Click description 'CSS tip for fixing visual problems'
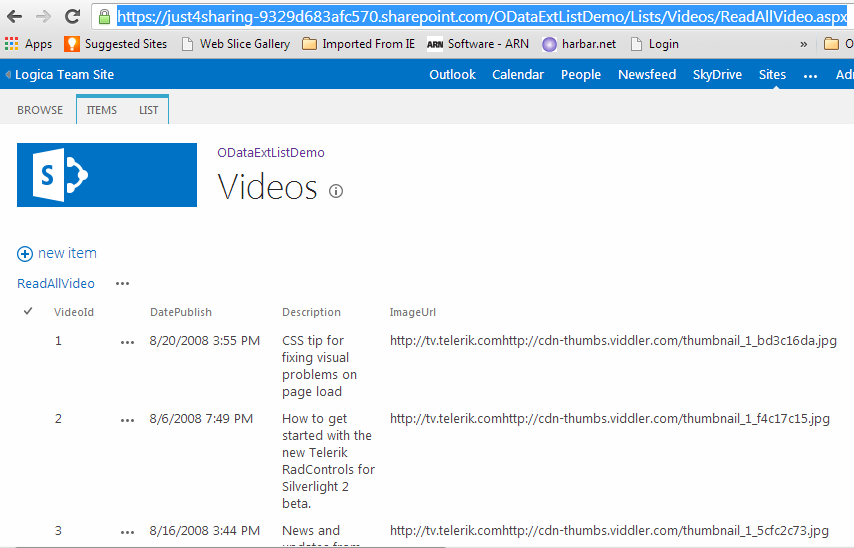This screenshot has height=548, width=854. coord(319,366)
